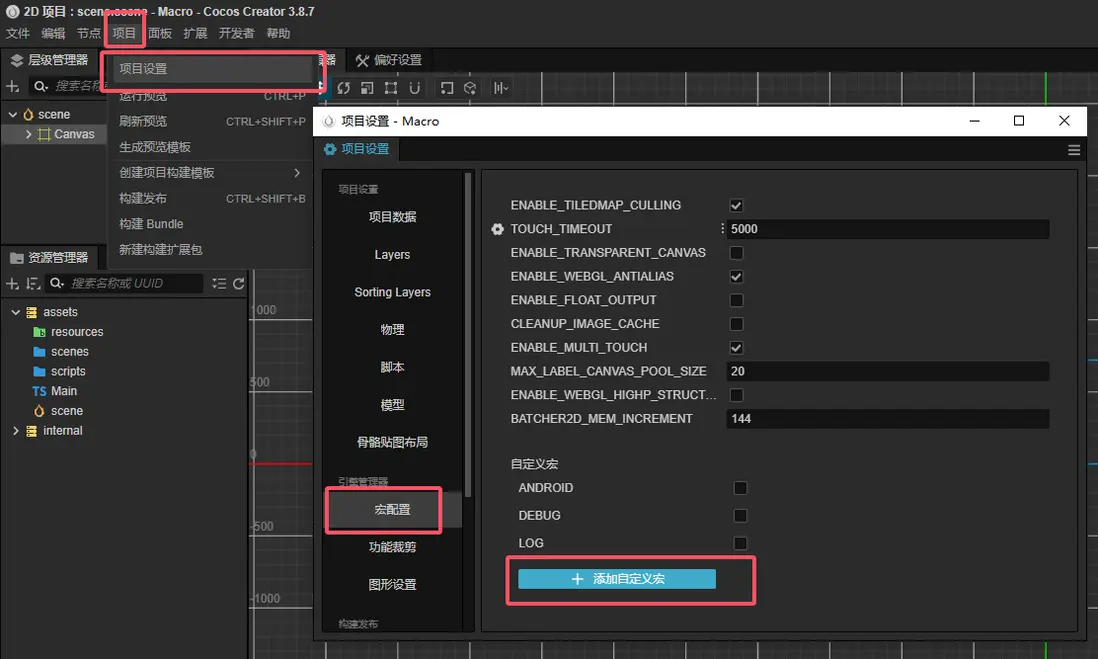Choose 构建 Bundle menu entry
This screenshot has width=1098, height=659.
pyautogui.click(x=211, y=224)
